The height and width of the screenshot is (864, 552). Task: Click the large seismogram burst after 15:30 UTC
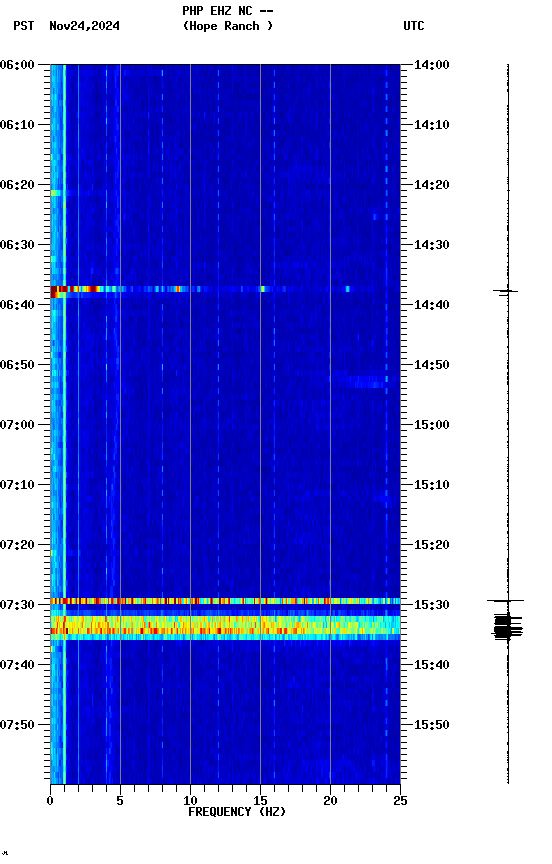507,627
